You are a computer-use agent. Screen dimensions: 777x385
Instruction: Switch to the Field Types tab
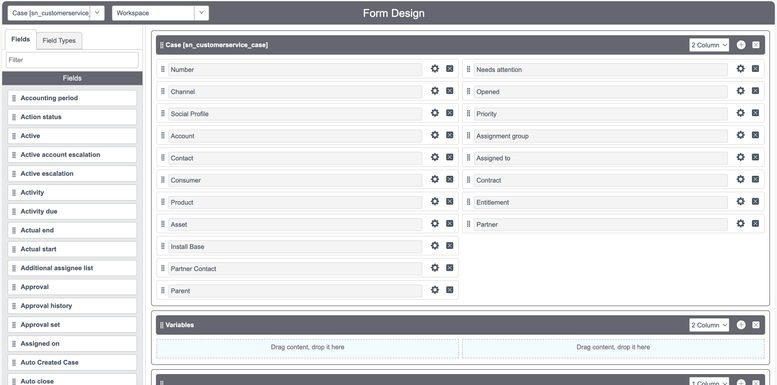point(59,41)
